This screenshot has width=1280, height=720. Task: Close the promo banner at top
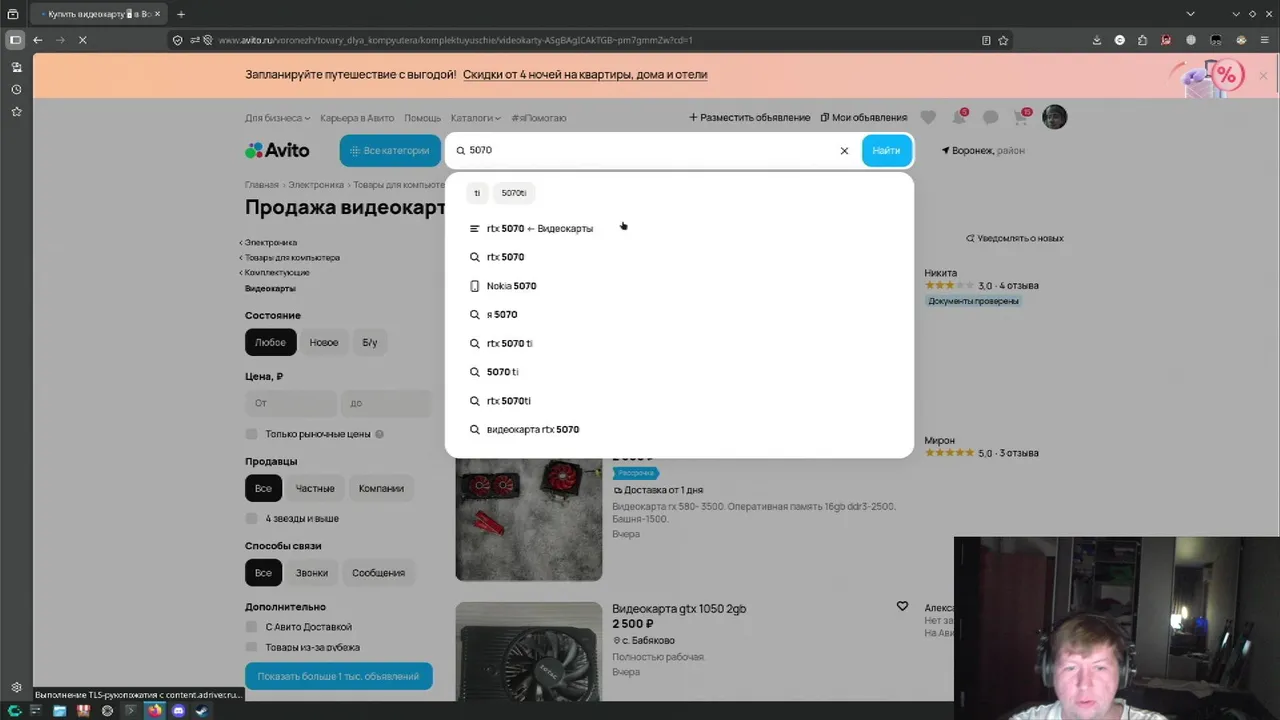pos(1263,76)
